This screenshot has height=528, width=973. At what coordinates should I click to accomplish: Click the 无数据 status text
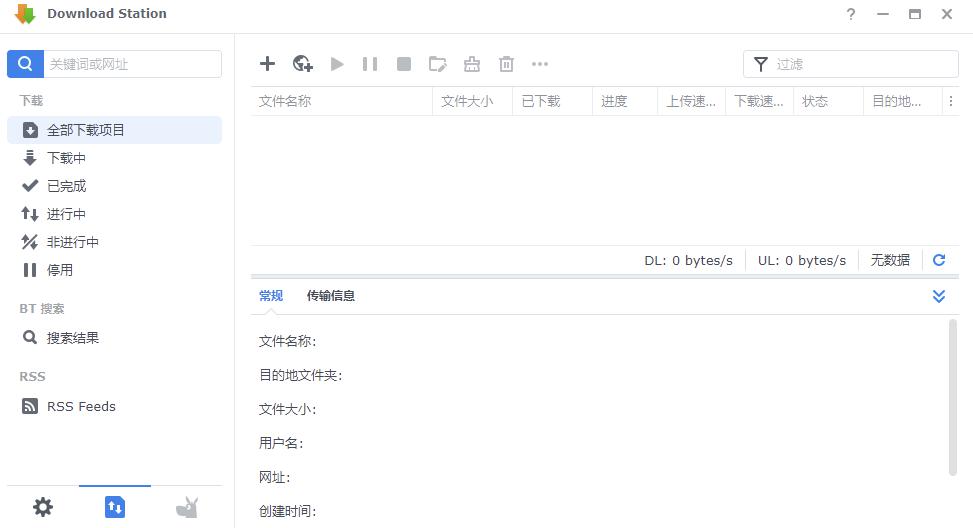click(890, 260)
